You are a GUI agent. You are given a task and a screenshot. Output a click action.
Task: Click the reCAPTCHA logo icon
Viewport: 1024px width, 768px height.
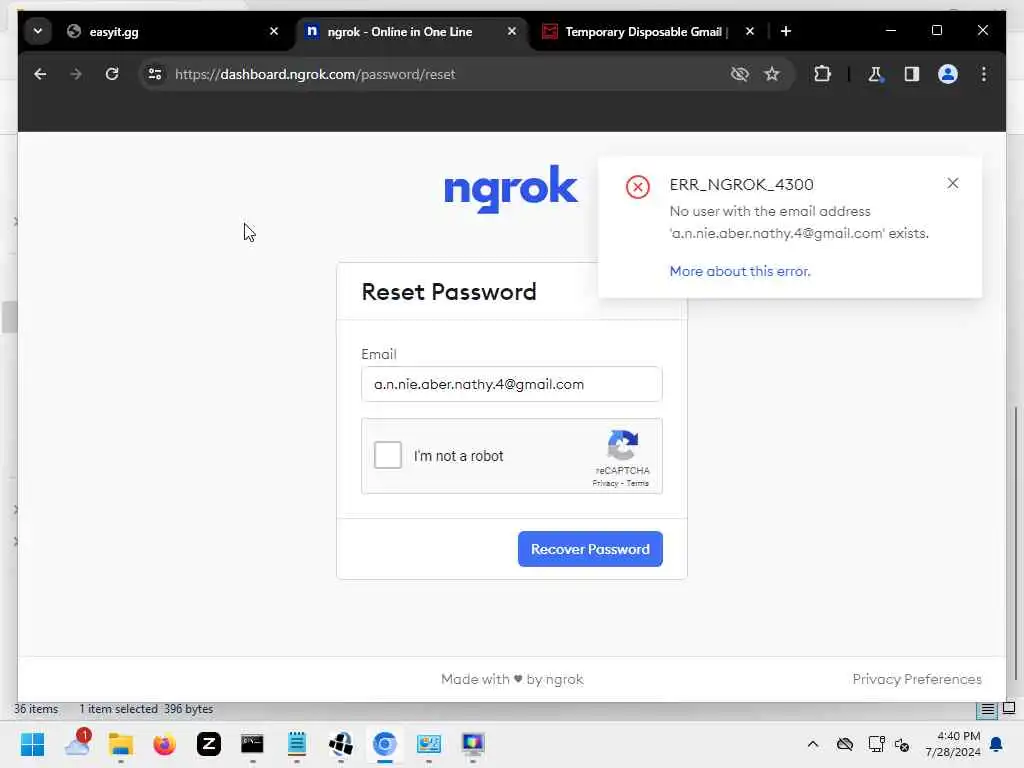[622, 445]
